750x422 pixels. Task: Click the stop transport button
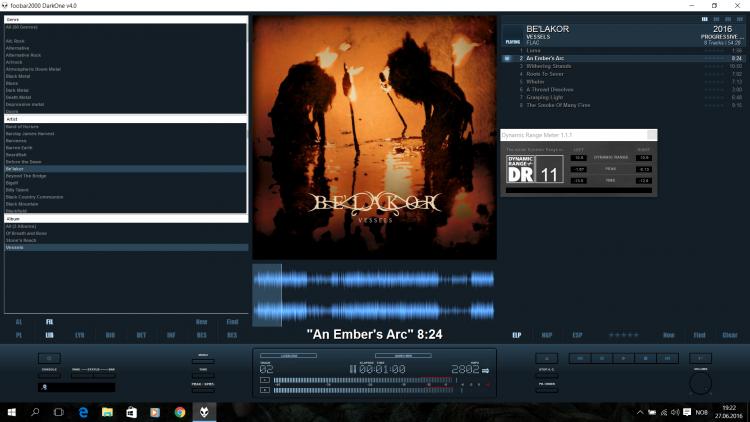tap(646, 358)
